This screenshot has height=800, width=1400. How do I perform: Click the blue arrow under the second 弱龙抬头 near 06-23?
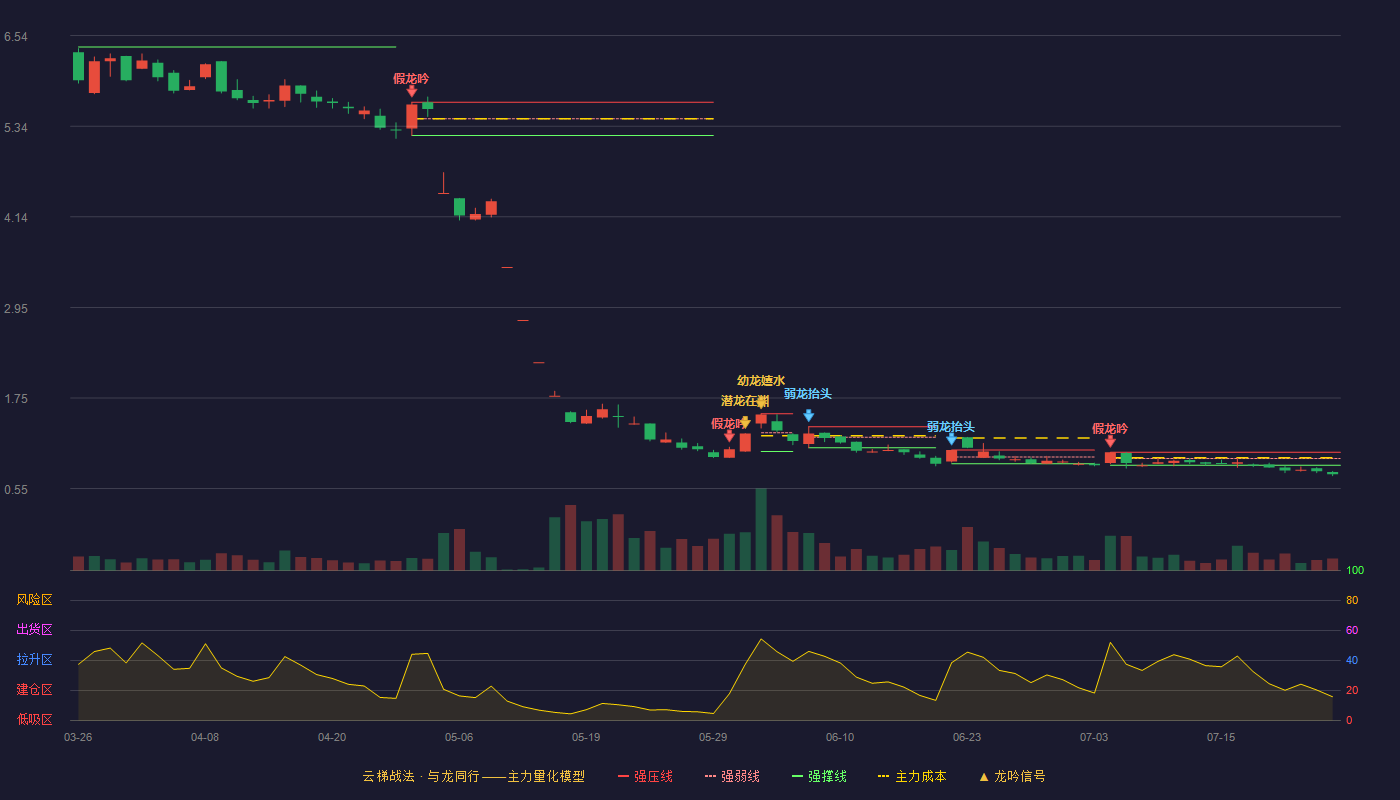(x=951, y=439)
